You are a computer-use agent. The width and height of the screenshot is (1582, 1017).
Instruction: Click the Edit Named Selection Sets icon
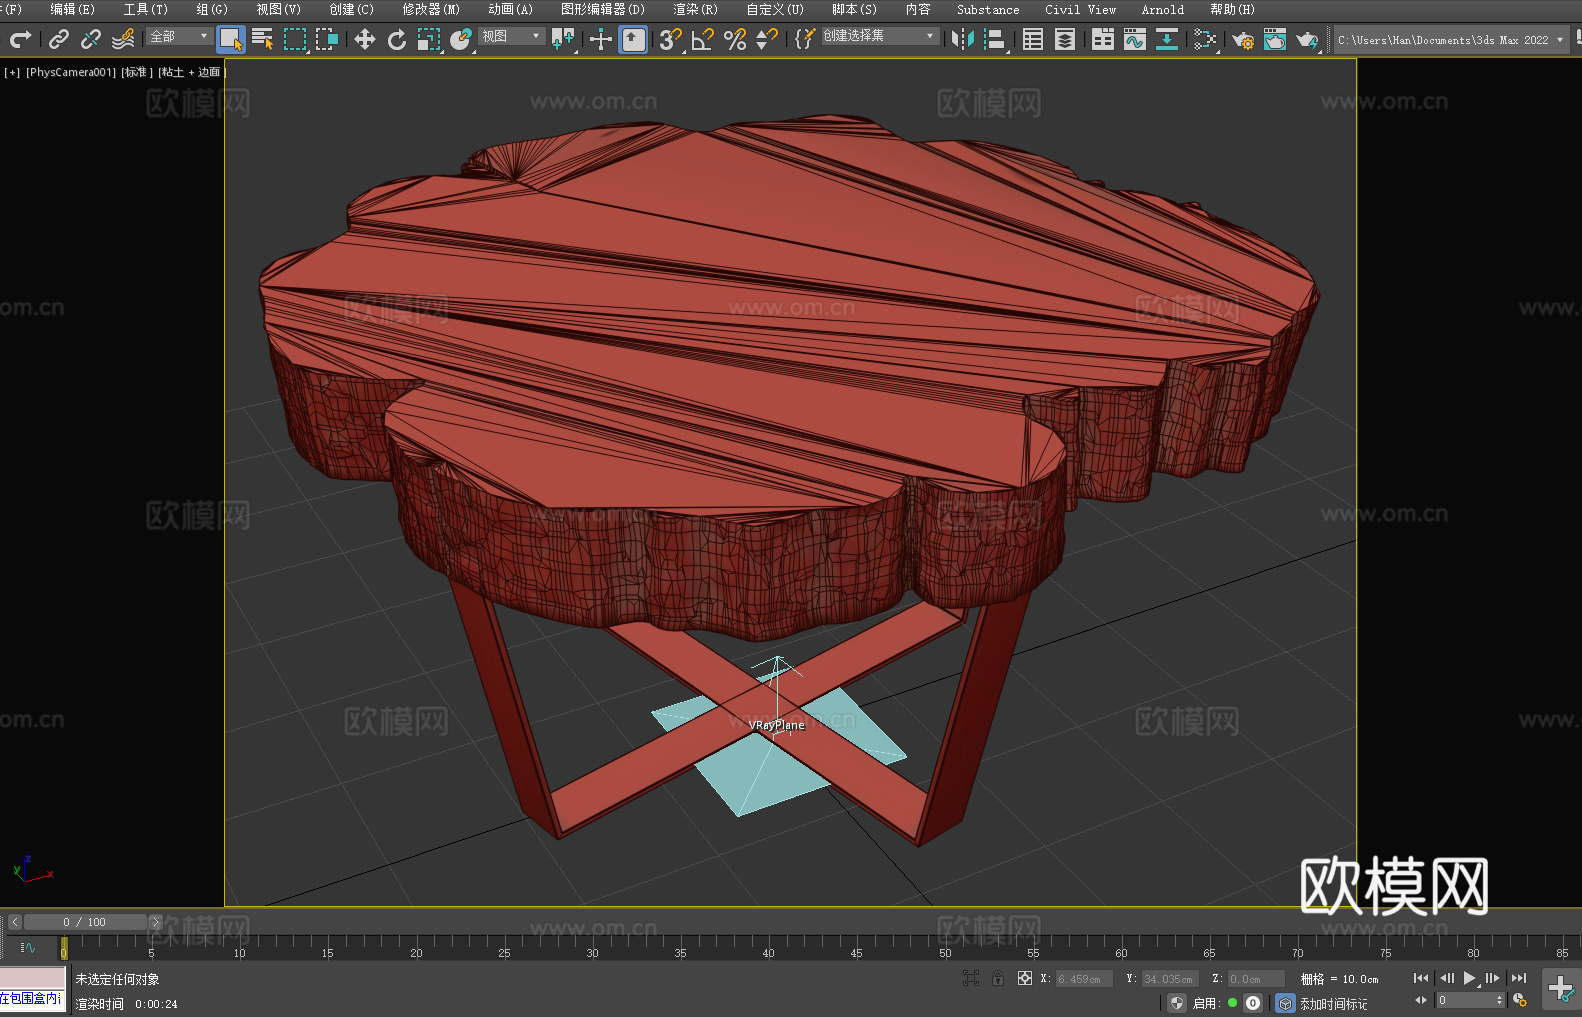click(x=805, y=39)
